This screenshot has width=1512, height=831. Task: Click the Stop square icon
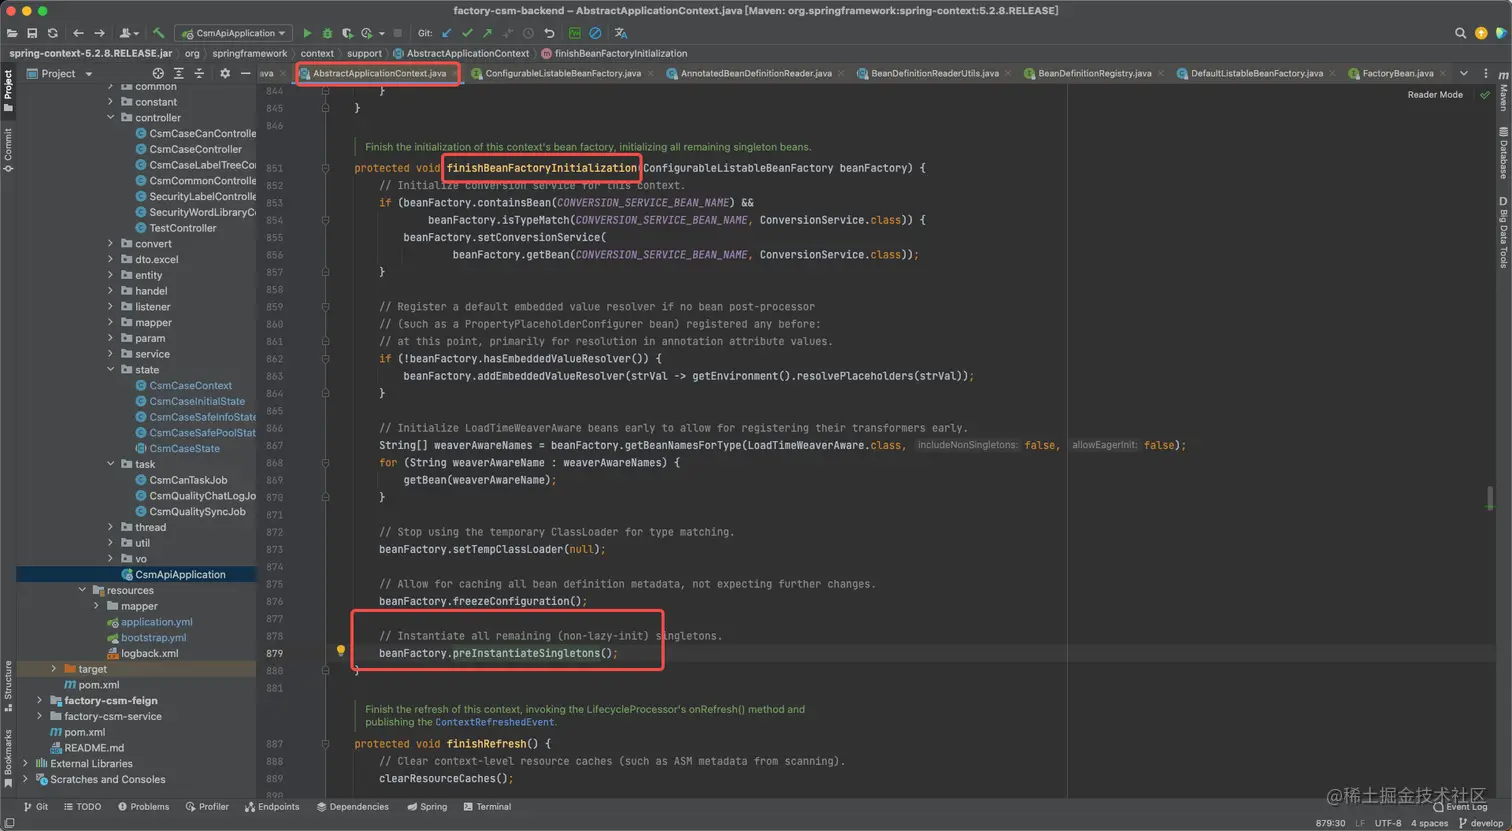[398, 33]
